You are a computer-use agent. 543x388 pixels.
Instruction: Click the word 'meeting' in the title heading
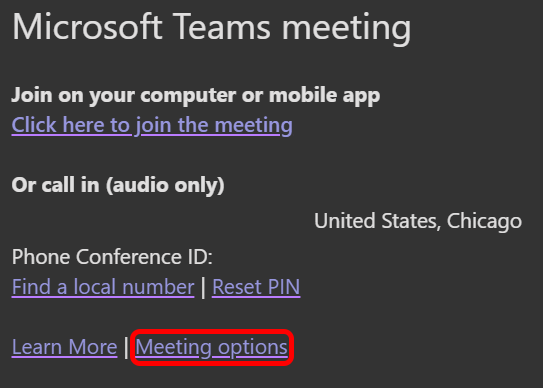pos(347,29)
